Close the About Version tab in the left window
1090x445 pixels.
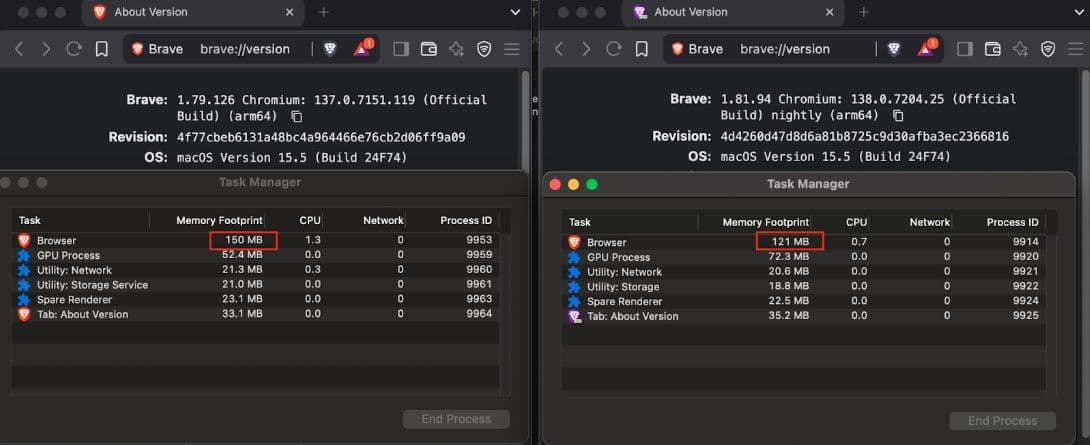pyautogui.click(x=288, y=12)
